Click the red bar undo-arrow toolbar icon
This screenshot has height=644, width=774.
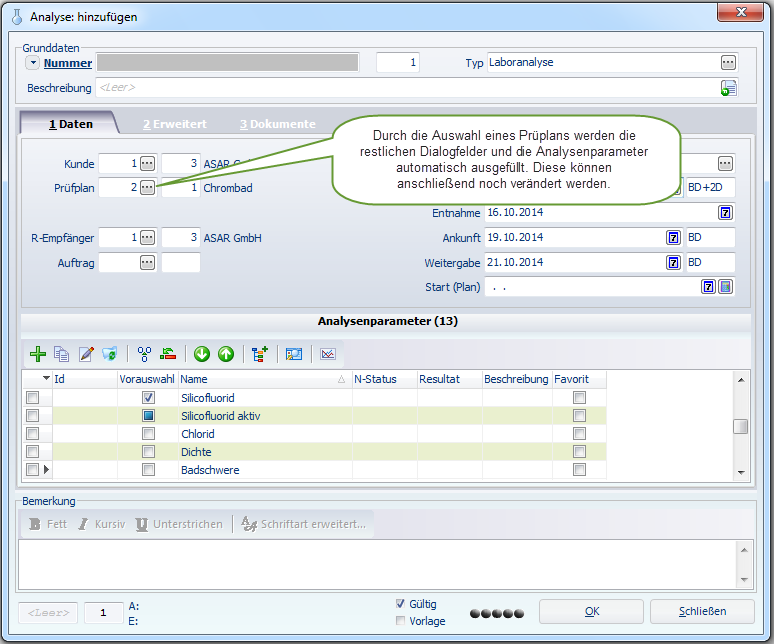click(x=168, y=354)
